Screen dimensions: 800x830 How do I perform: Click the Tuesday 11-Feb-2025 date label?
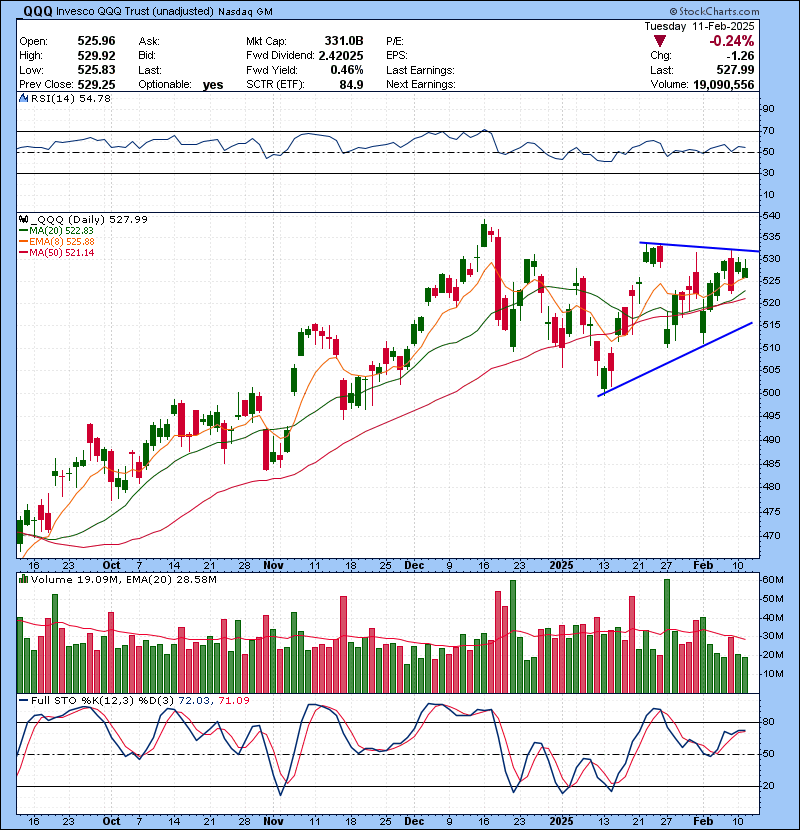702,25
